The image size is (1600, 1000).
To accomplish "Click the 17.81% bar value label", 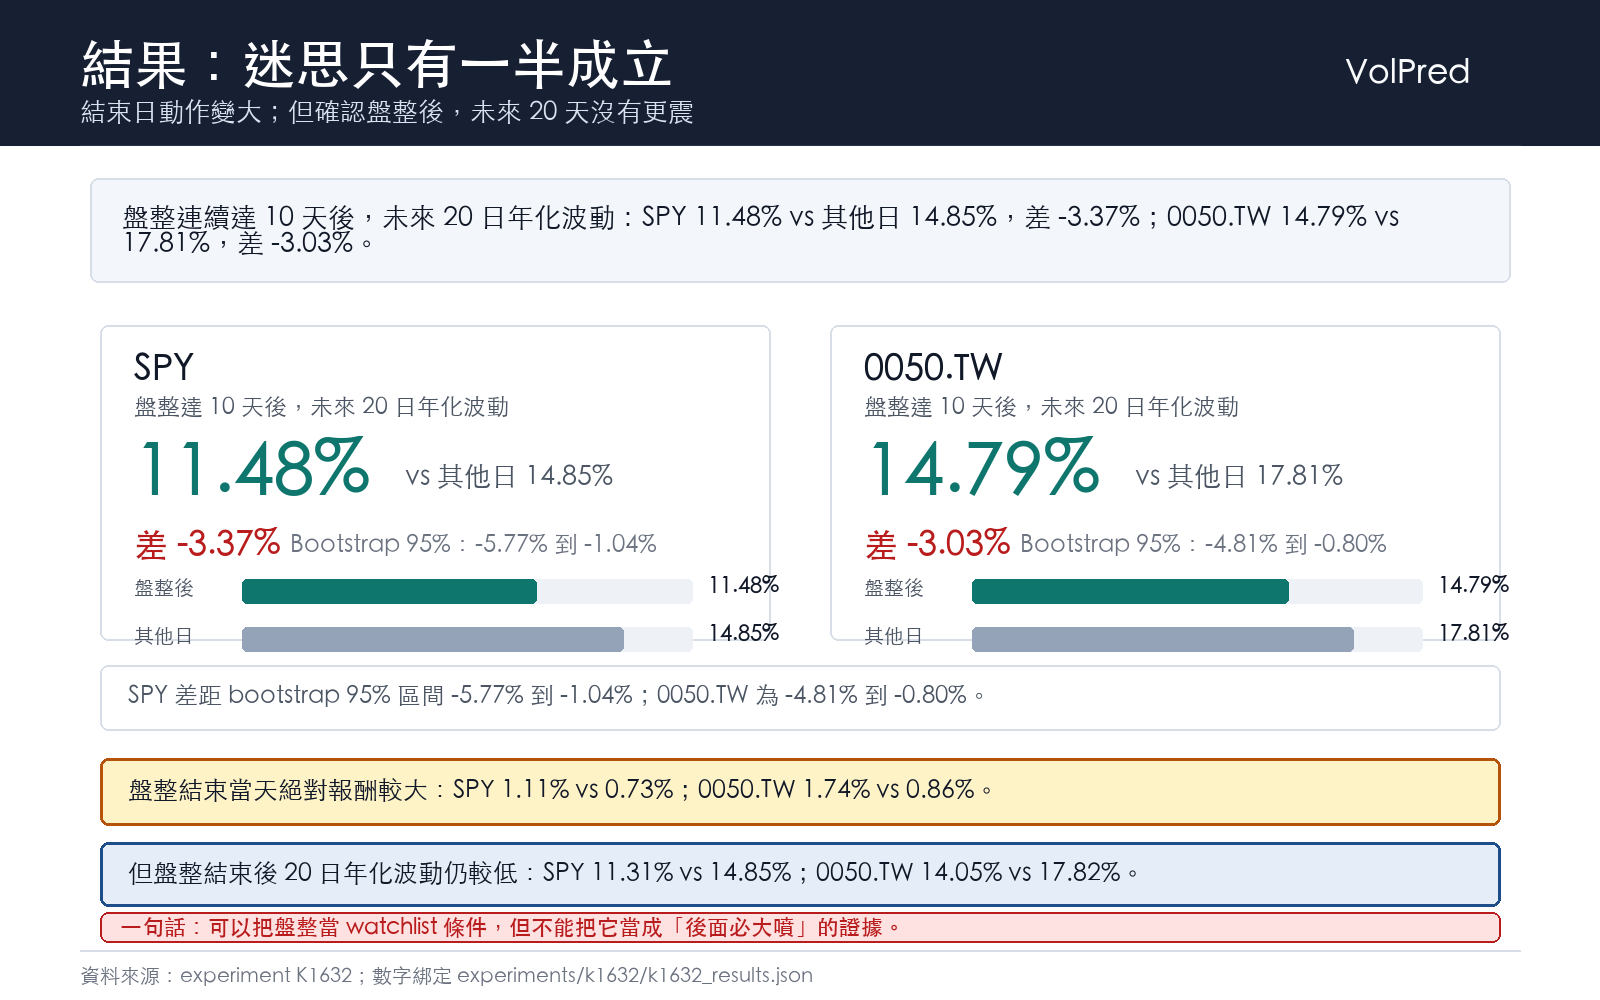I will pyautogui.click(x=1474, y=633).
